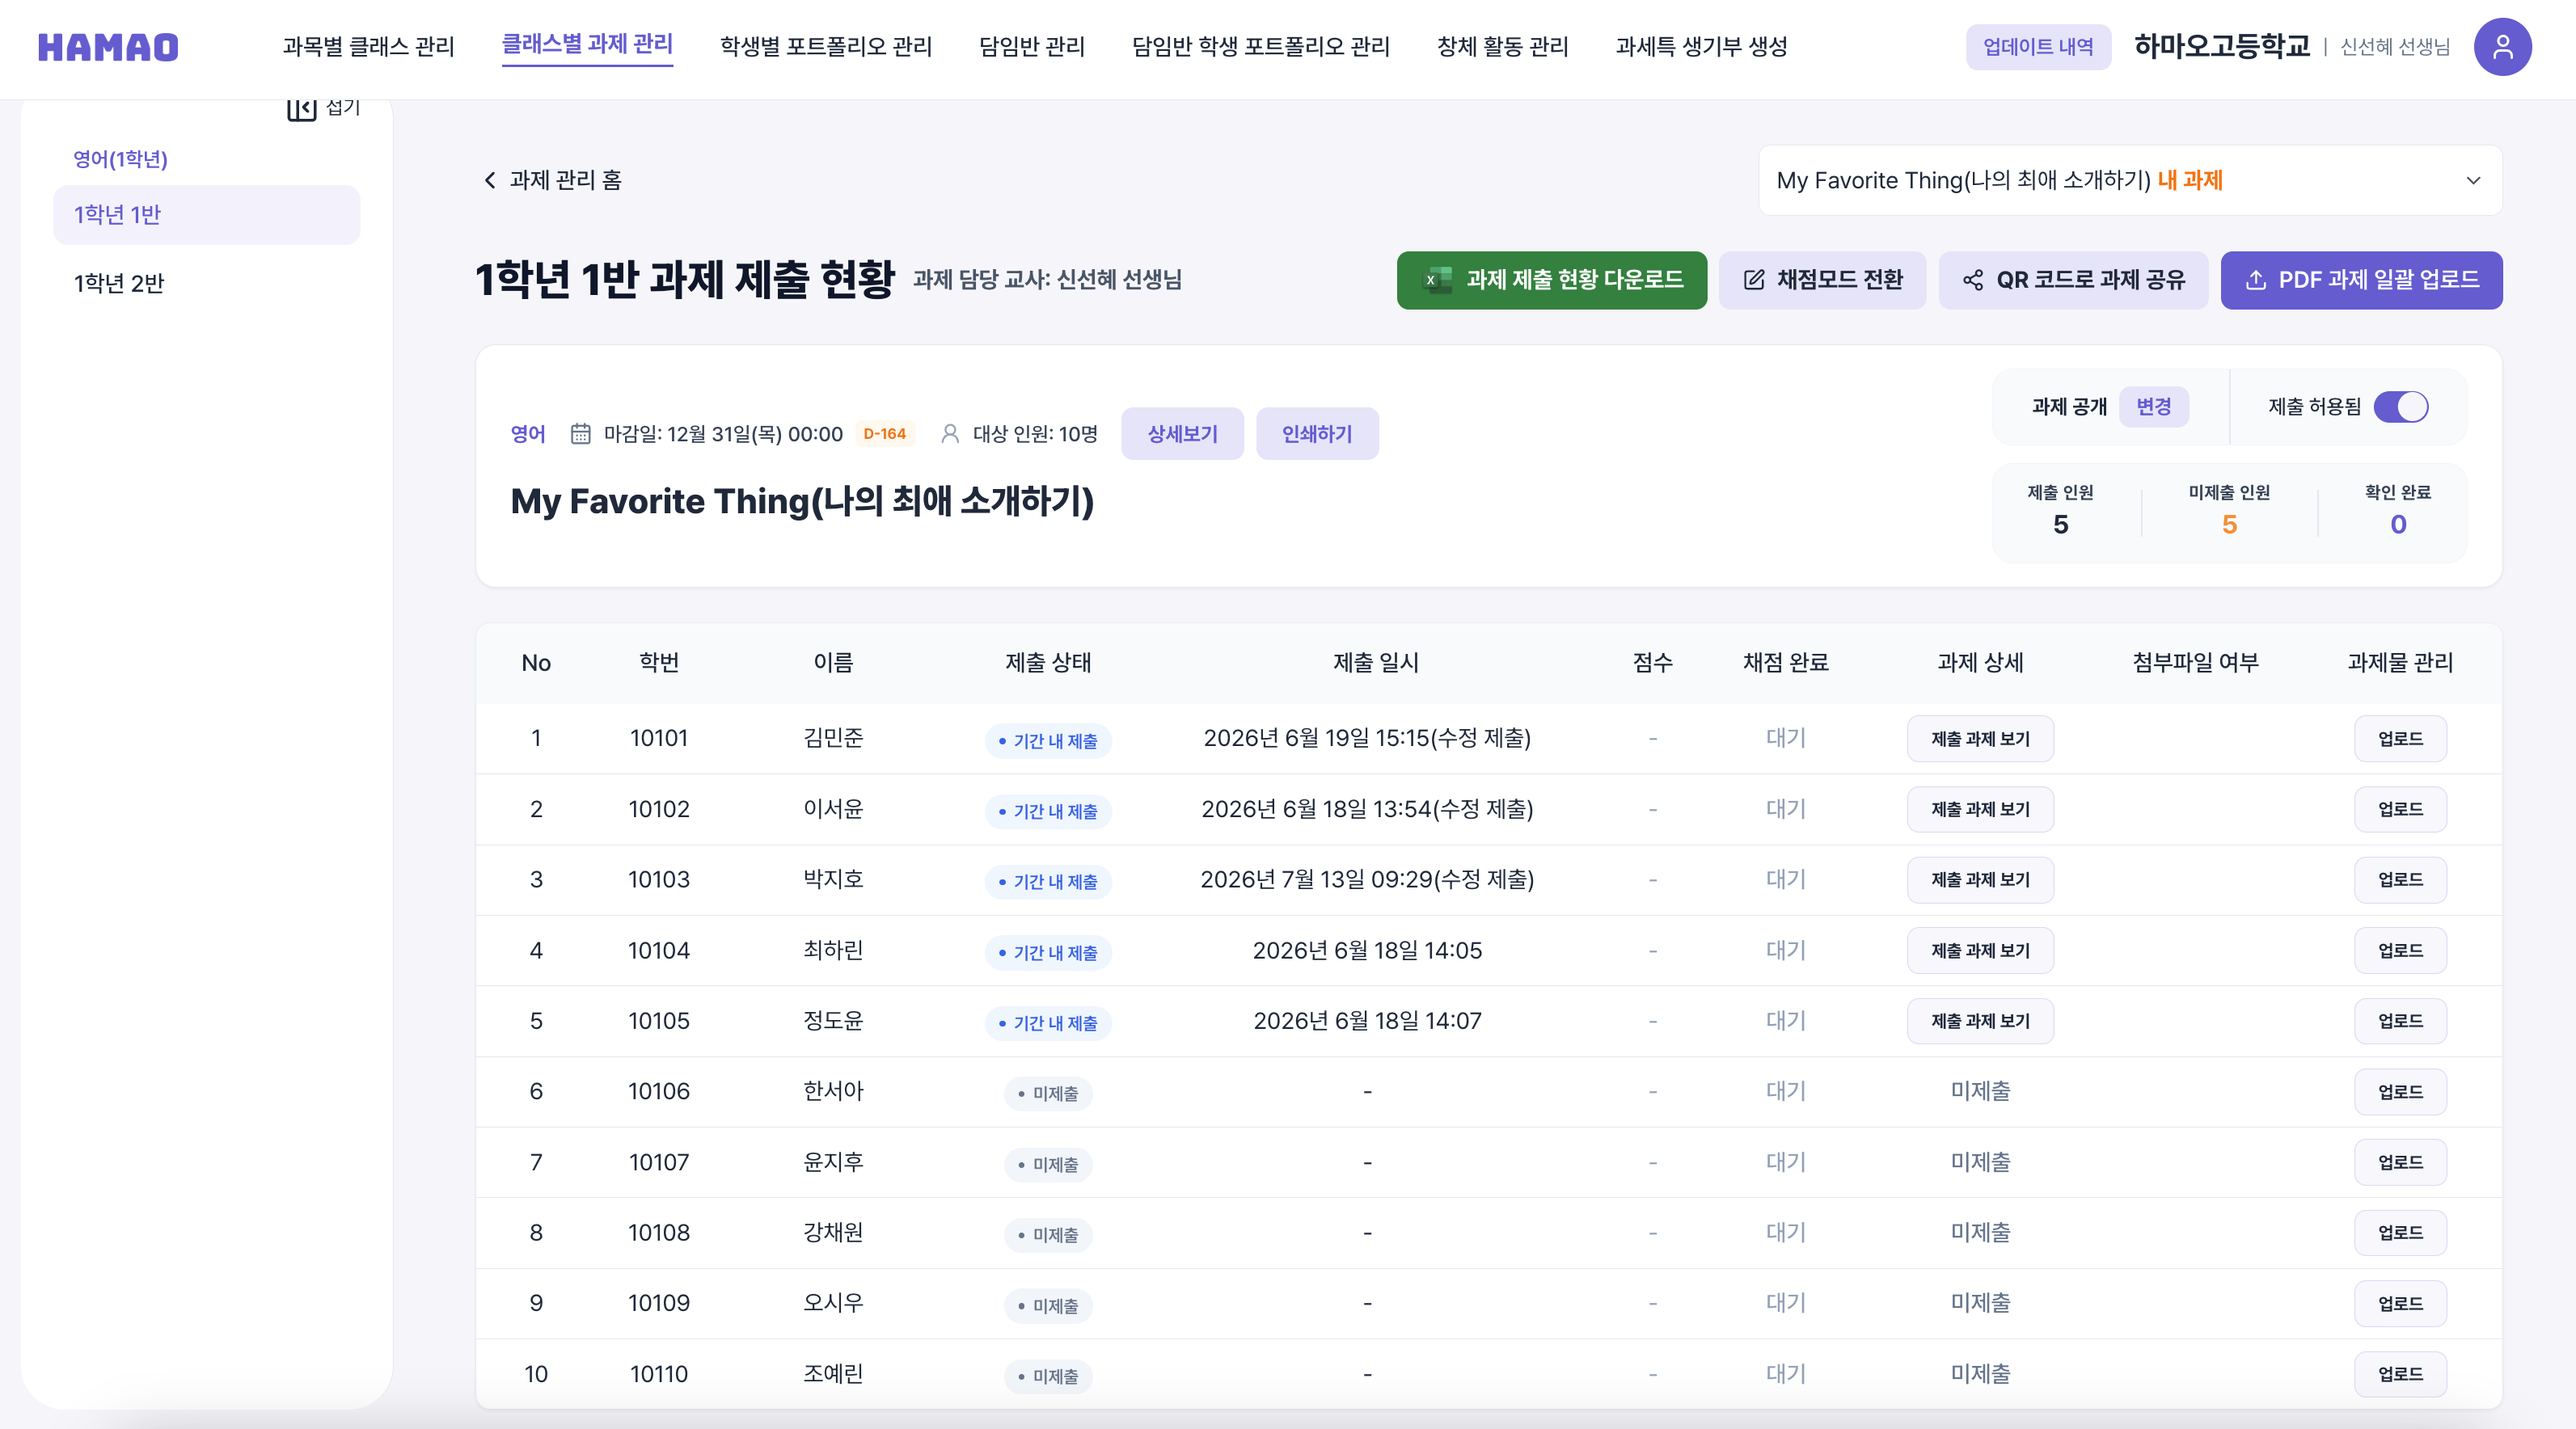
Task: Click 인쇄하기 button
Action: (1317, 434)
